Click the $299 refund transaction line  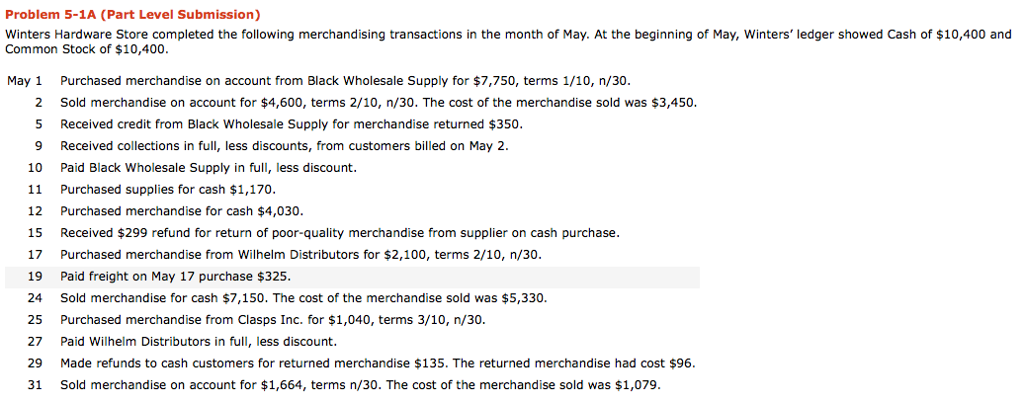339,233
